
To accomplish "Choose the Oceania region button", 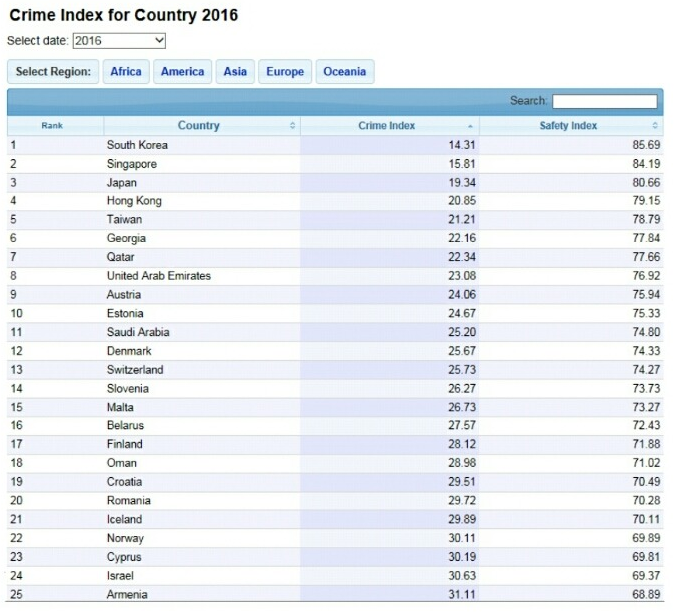I will click(345, 72).
